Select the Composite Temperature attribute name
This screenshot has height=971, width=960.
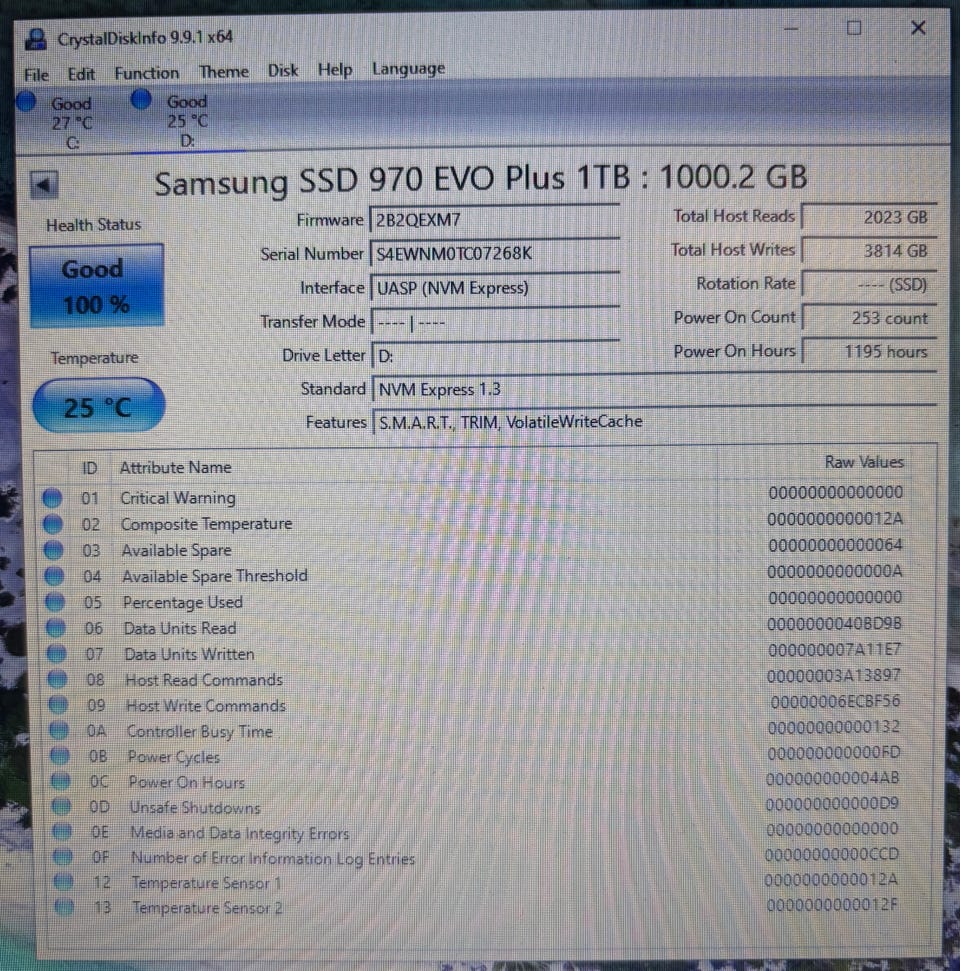click(206, 524)
